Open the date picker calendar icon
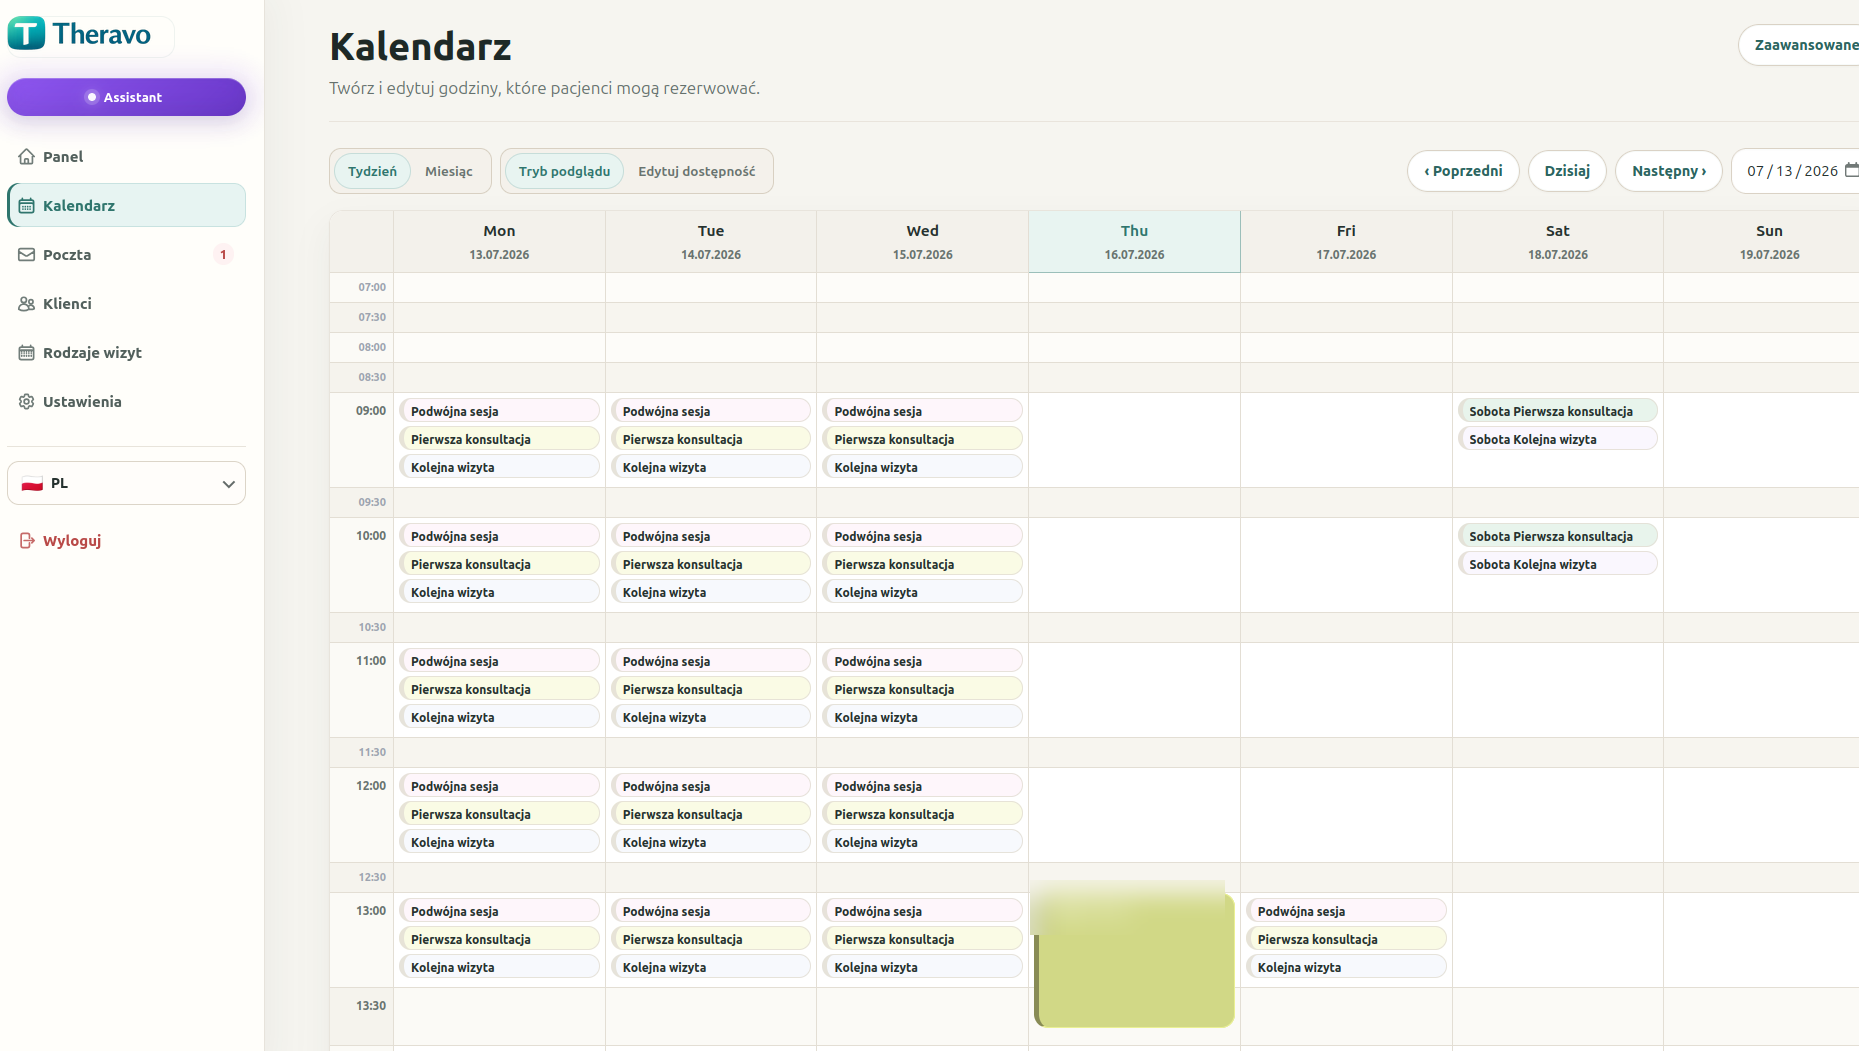 click(x=1851, y=171)
